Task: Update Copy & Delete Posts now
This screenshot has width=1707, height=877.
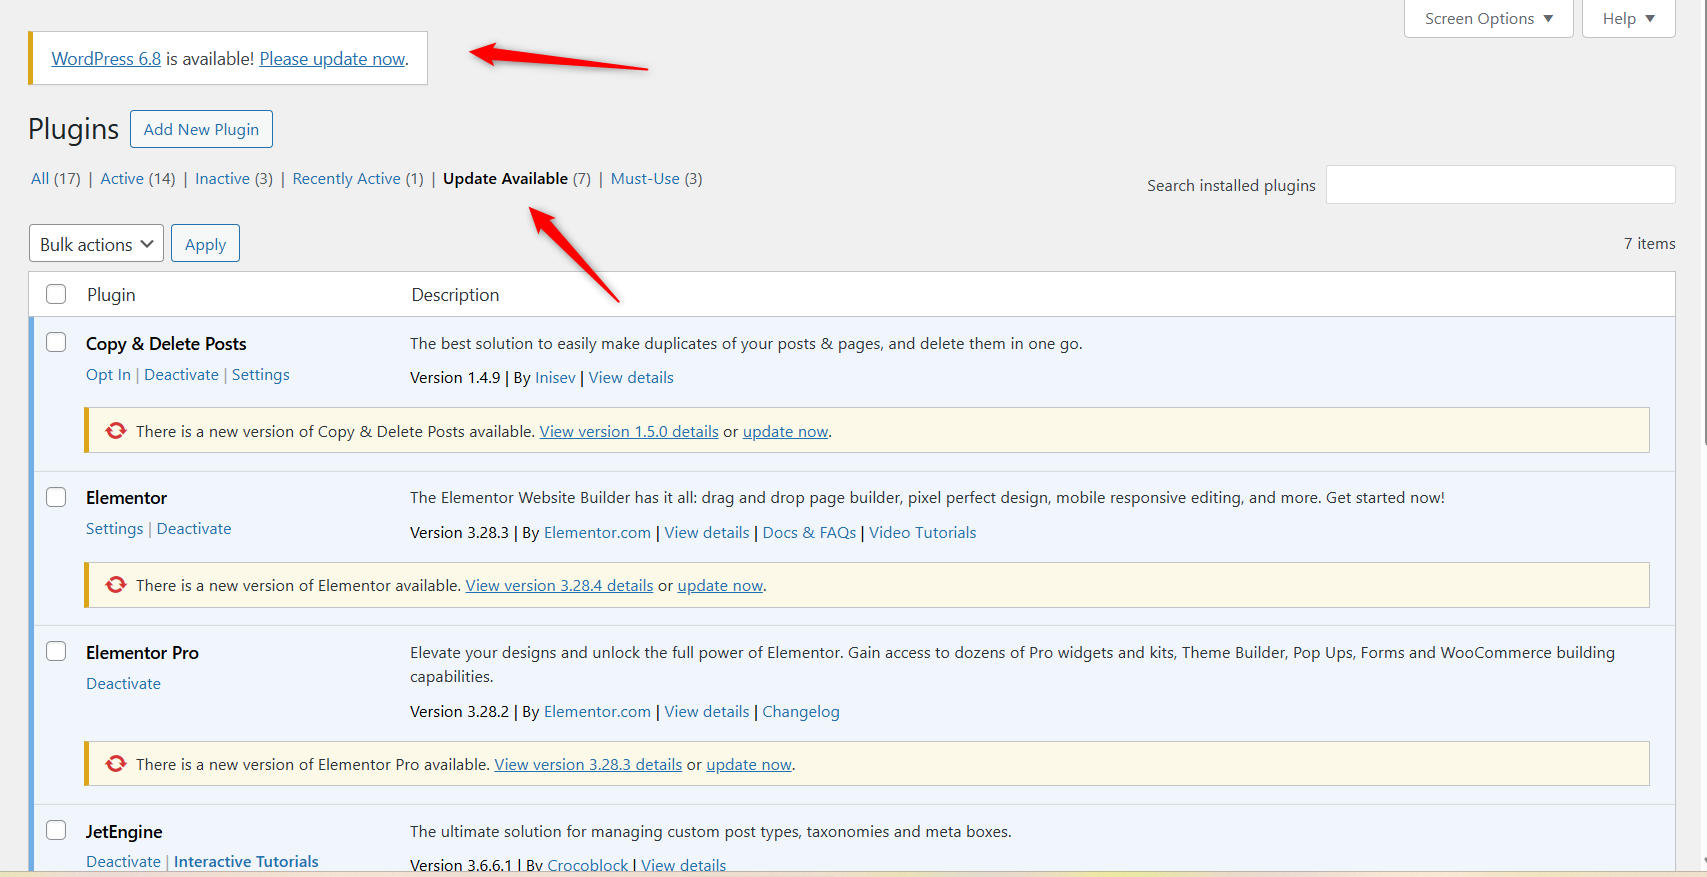Action: tap(785, 432)
